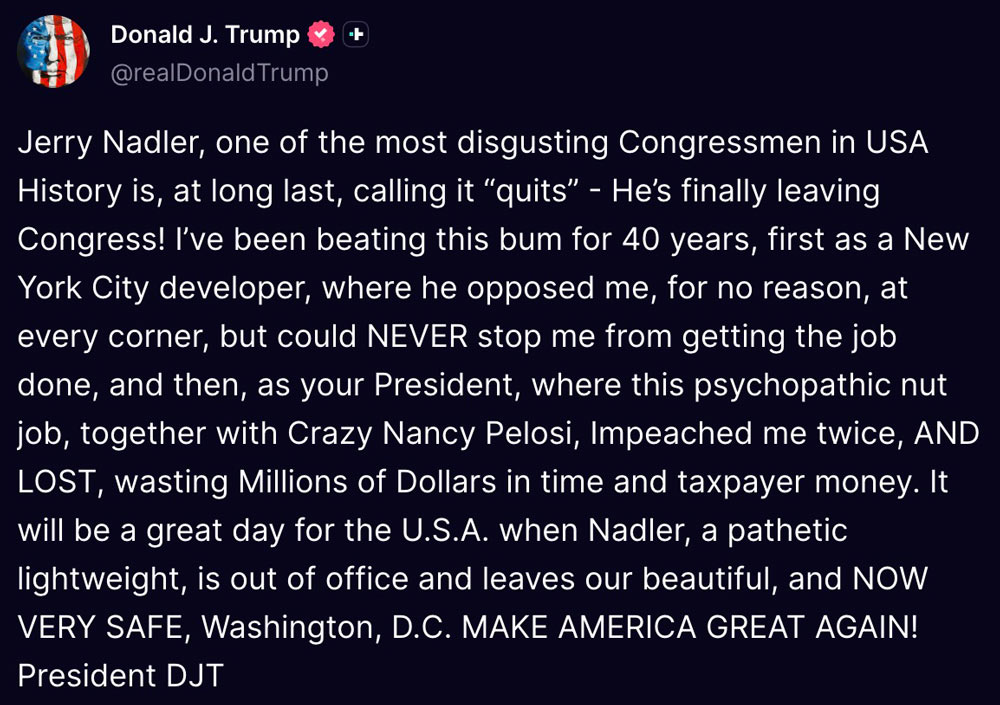Image resolution: width=1000 pixels, height=705 pixels.
Task: Click the "President DJT" signature line
Action: tap(121, 676)
